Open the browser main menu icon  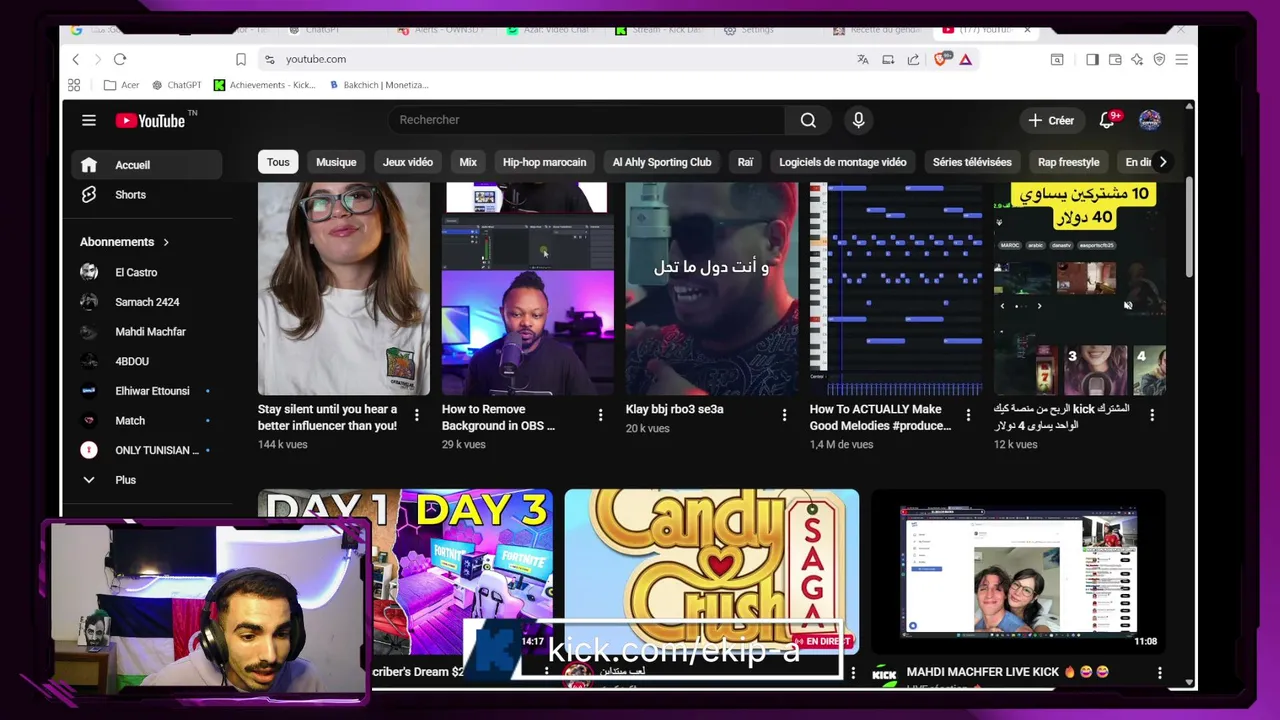(1181, 59)
